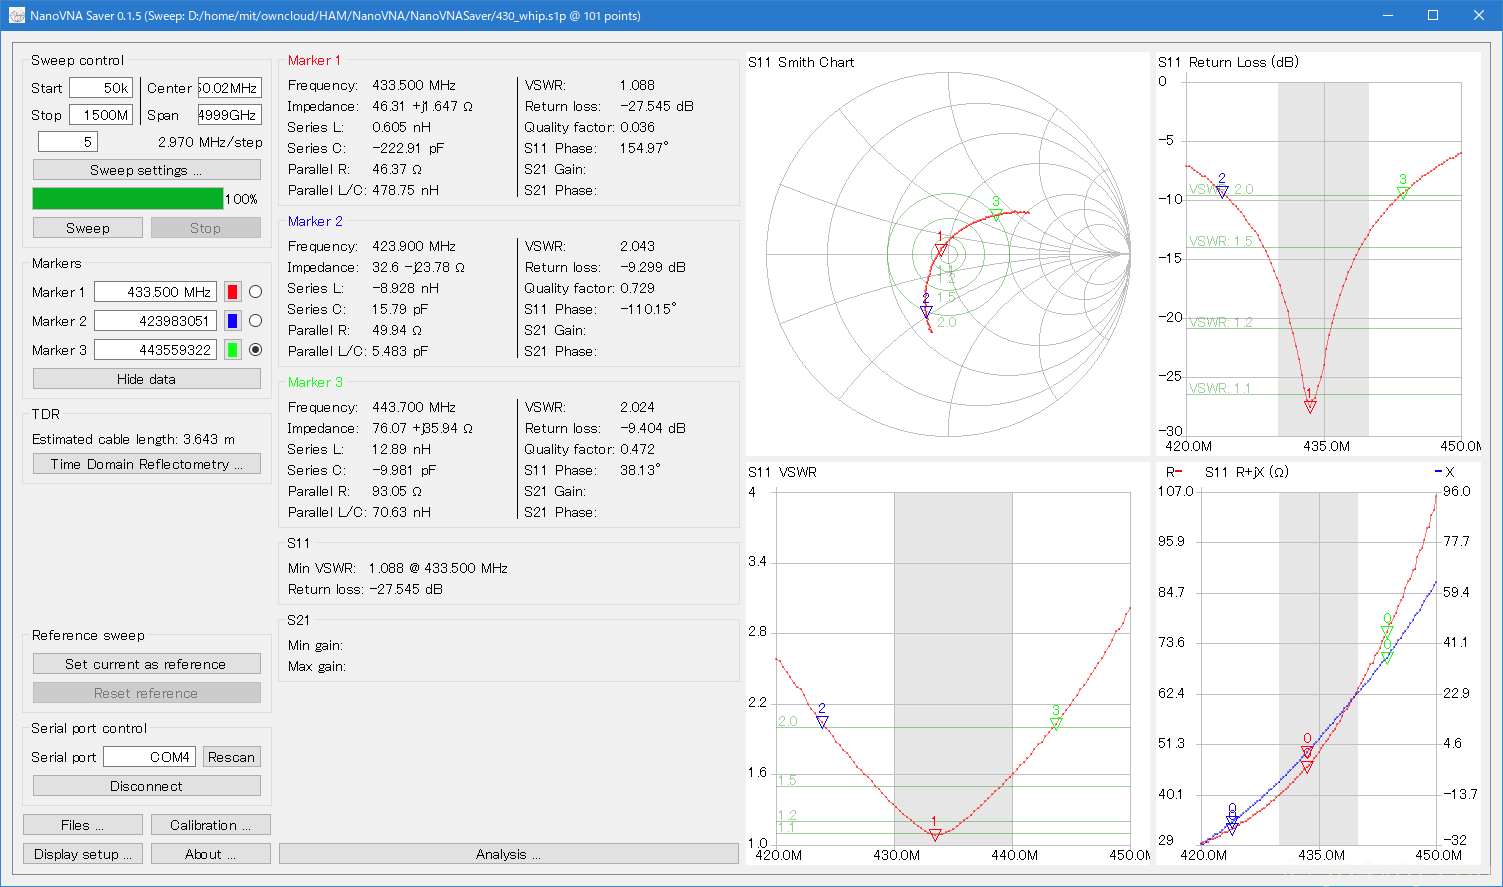This screenshot has width=1503, height=887.
Task: Click the Serial port COM4 field
Action: 149,757
